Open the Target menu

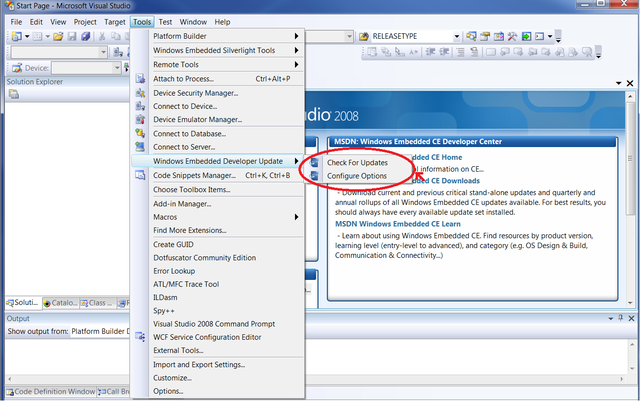[x=115, y=22]
